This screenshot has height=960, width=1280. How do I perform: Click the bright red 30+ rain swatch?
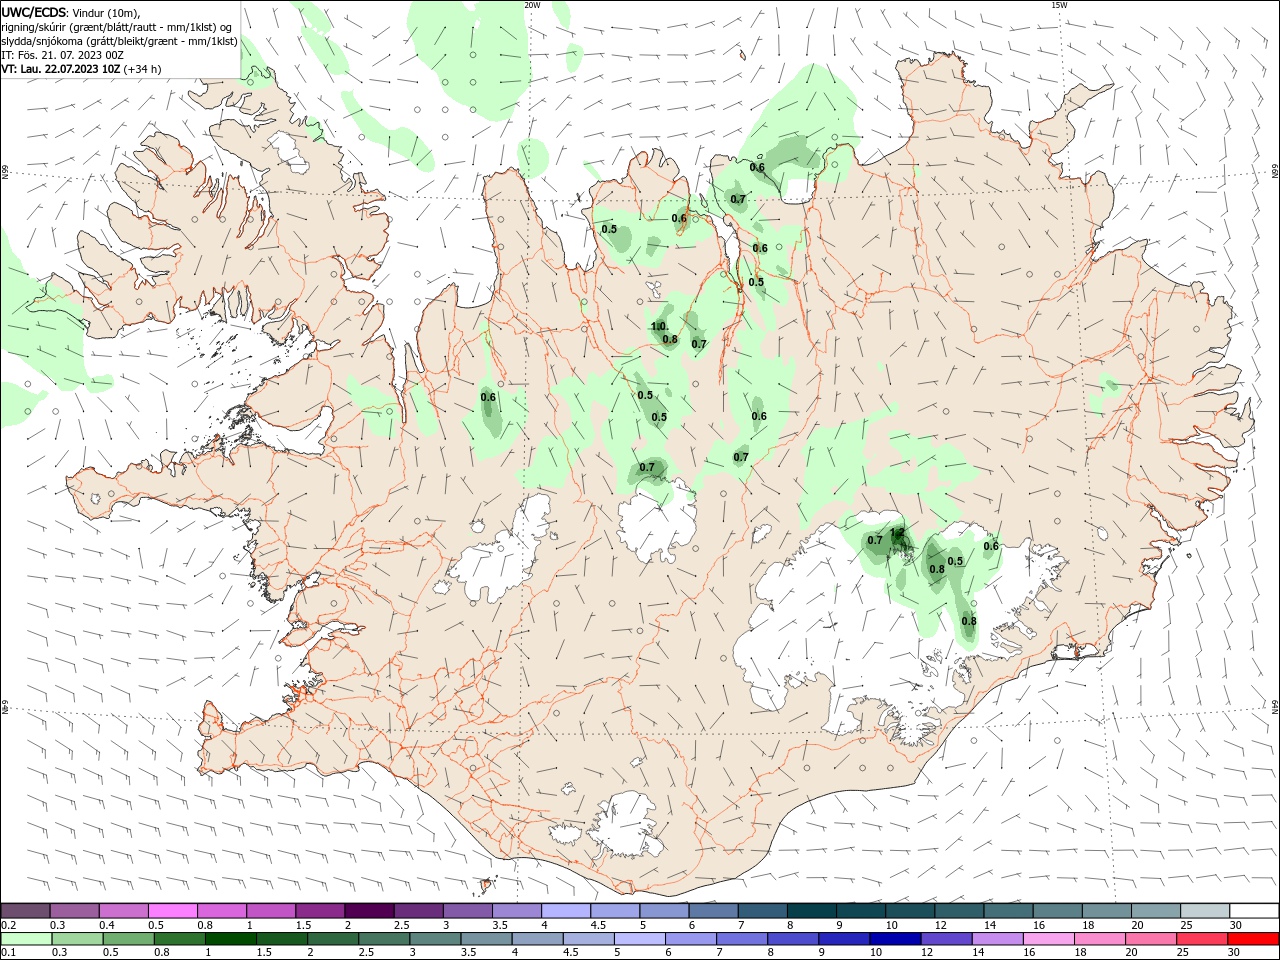[1253, 939]
